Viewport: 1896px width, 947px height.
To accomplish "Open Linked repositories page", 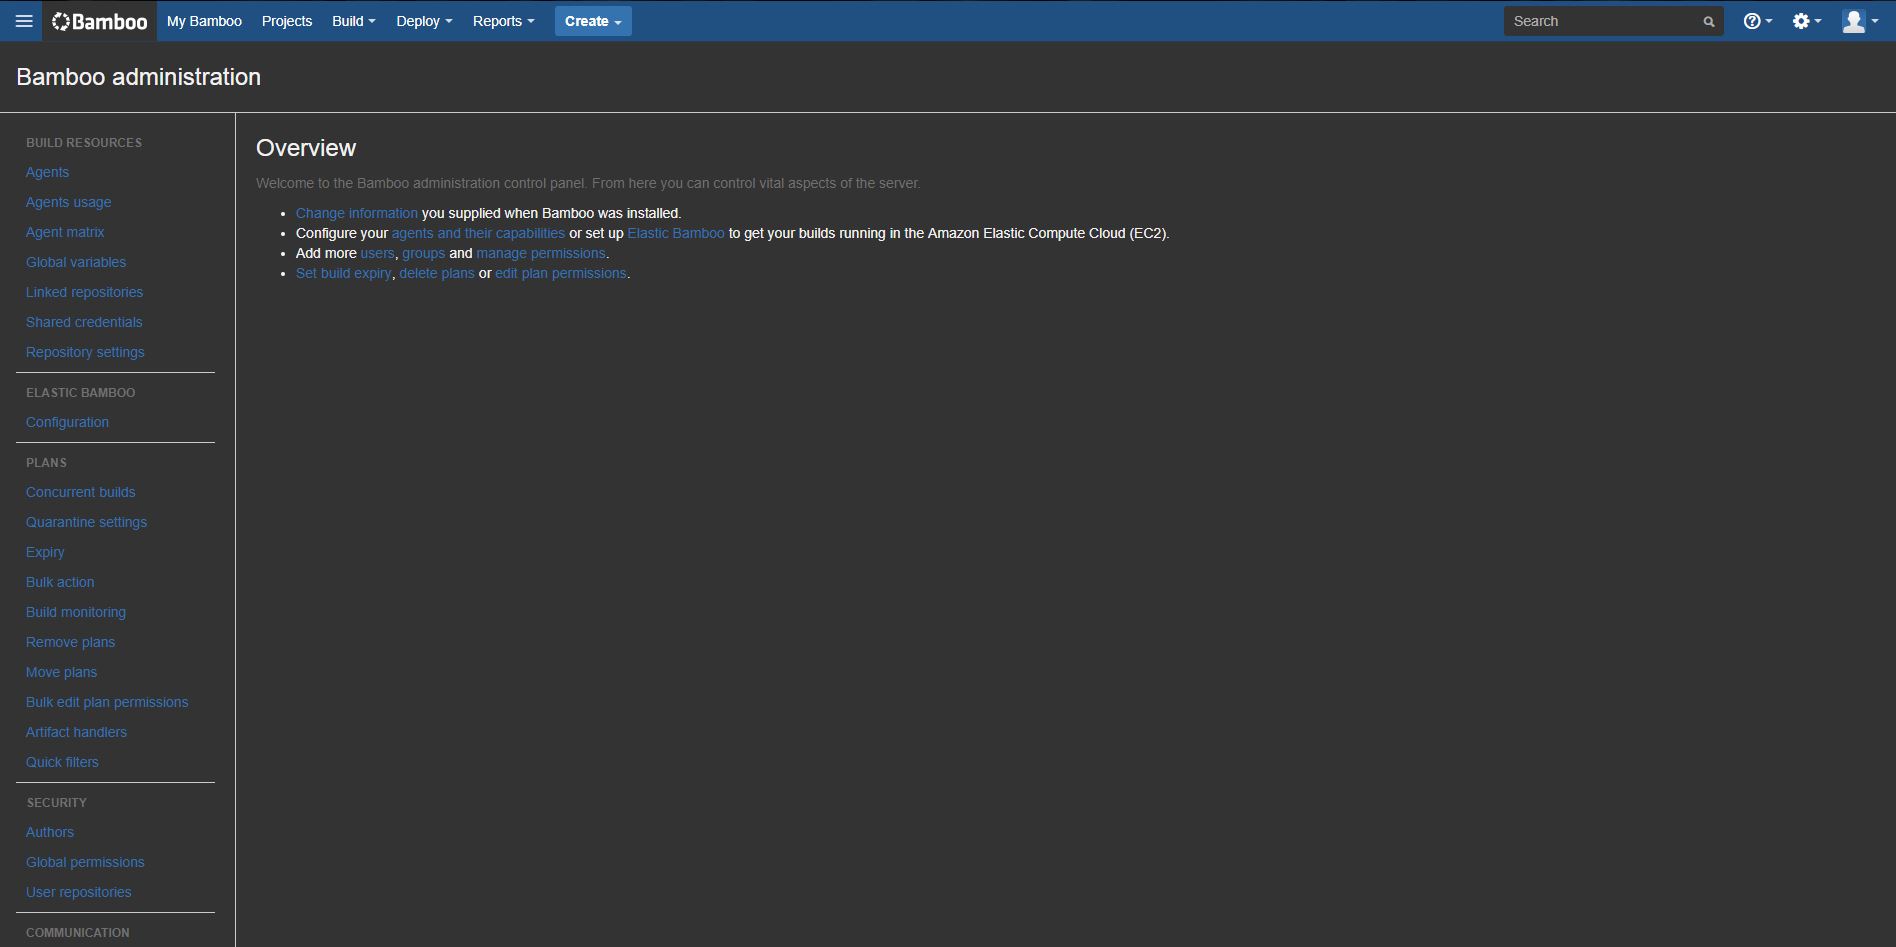I will 84,292.
